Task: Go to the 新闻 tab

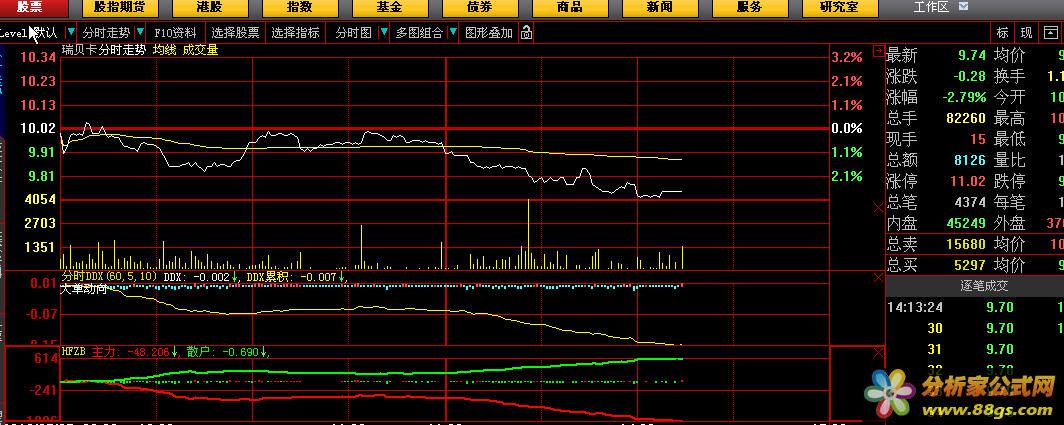Action: coord(660,8)
